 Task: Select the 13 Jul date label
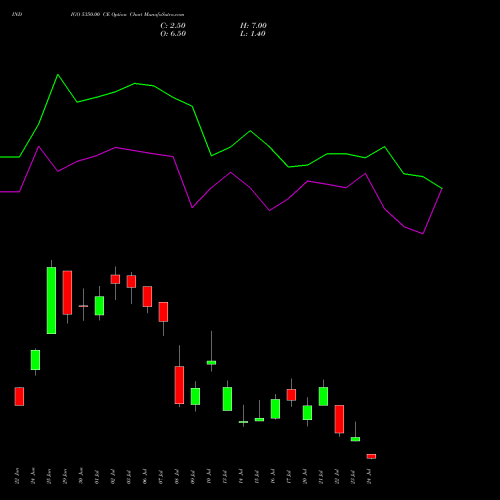point(225,476)
